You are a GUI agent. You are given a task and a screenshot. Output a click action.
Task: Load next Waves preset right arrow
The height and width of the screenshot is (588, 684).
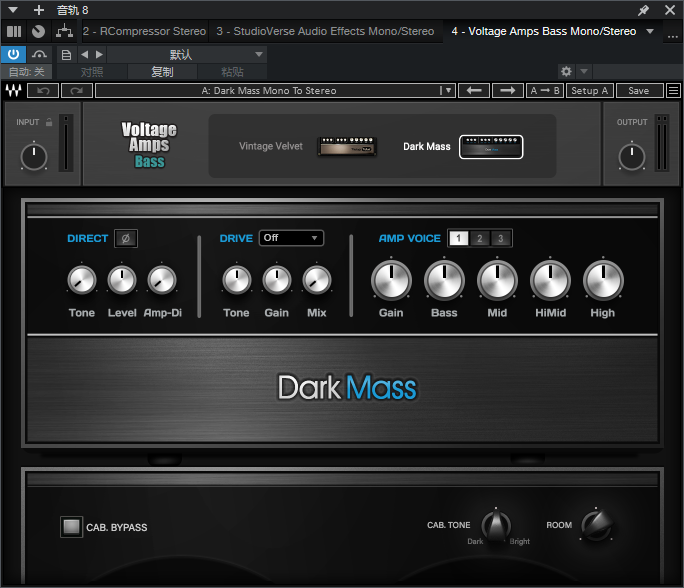(x=508, y=91)
